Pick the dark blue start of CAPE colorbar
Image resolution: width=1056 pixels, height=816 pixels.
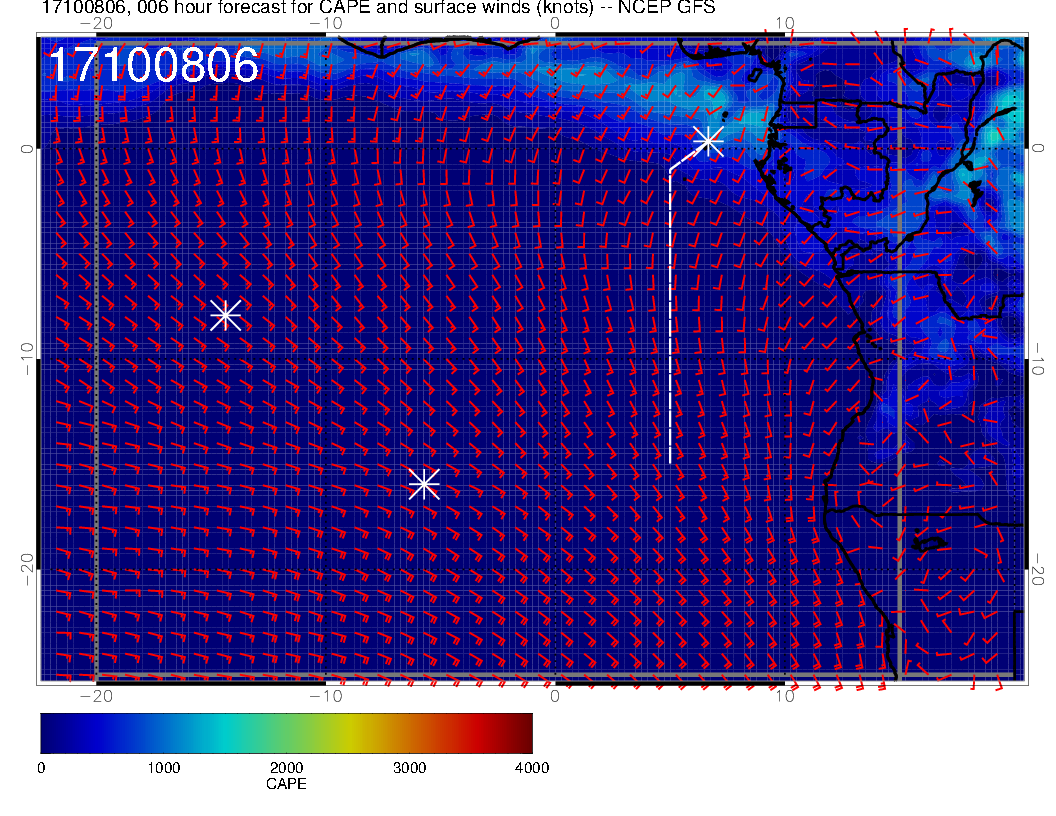click(48, 732)
